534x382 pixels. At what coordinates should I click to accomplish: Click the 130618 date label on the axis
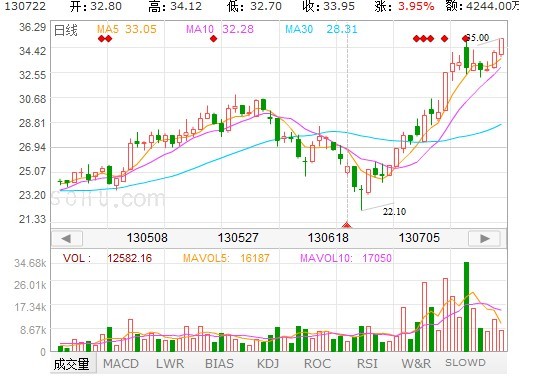click(328, 238)
